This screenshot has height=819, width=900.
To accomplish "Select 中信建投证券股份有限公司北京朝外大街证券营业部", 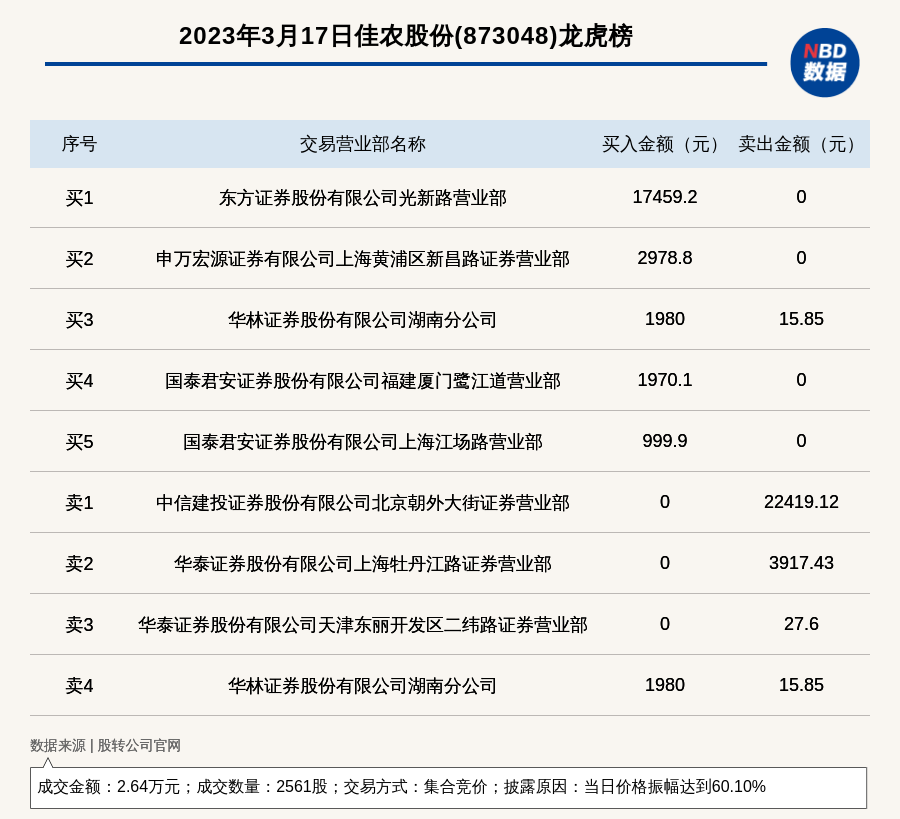I will click(x=362, y=503).
